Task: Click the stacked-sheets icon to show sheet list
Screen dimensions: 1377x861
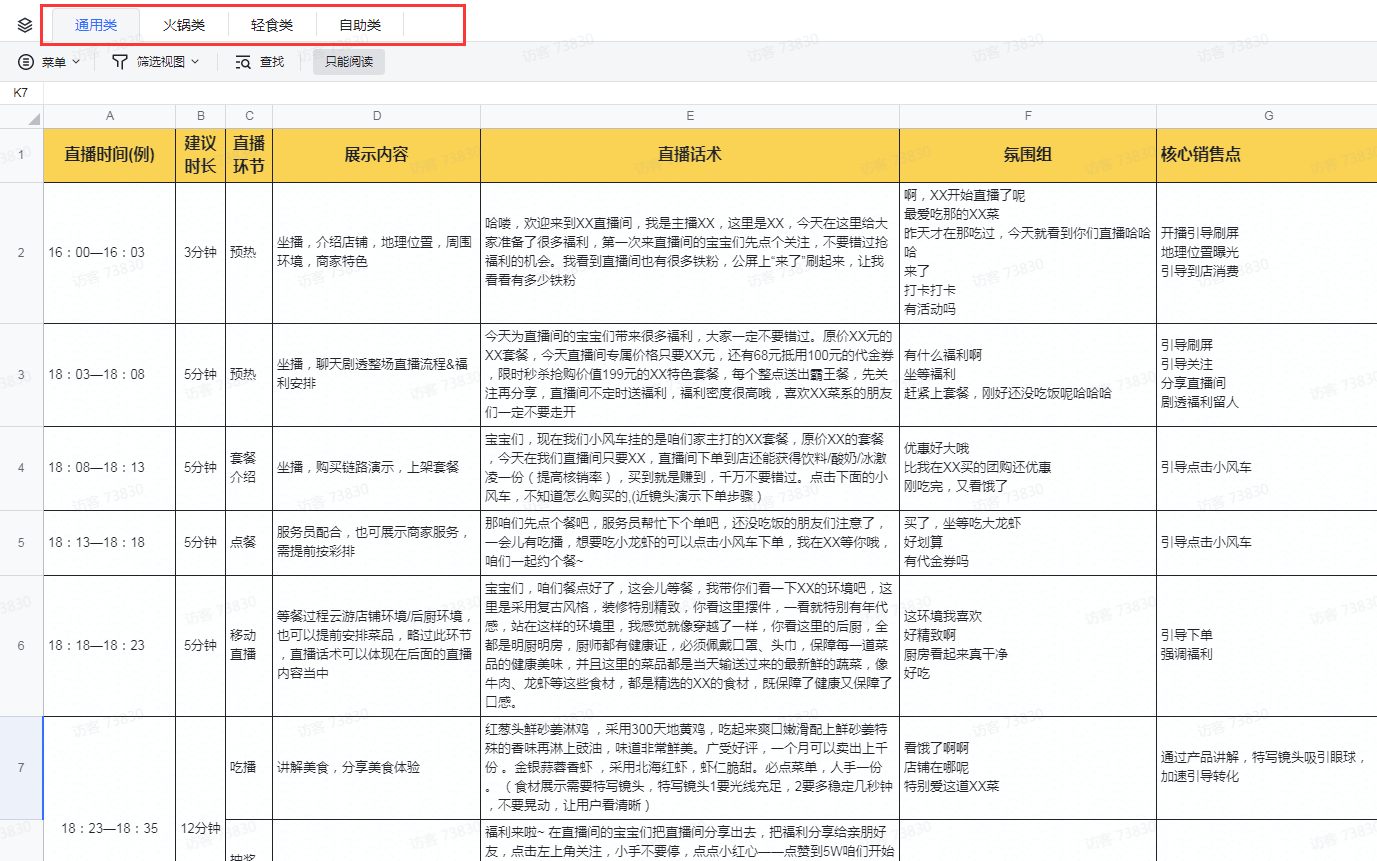Action: click(x=24, y=24)
